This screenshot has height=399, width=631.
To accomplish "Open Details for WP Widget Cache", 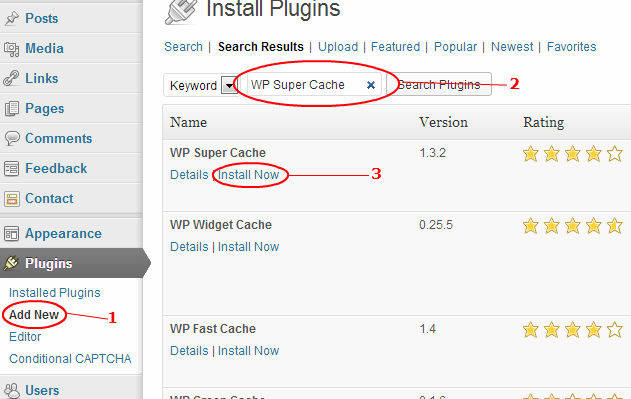I will coord(189,246).
